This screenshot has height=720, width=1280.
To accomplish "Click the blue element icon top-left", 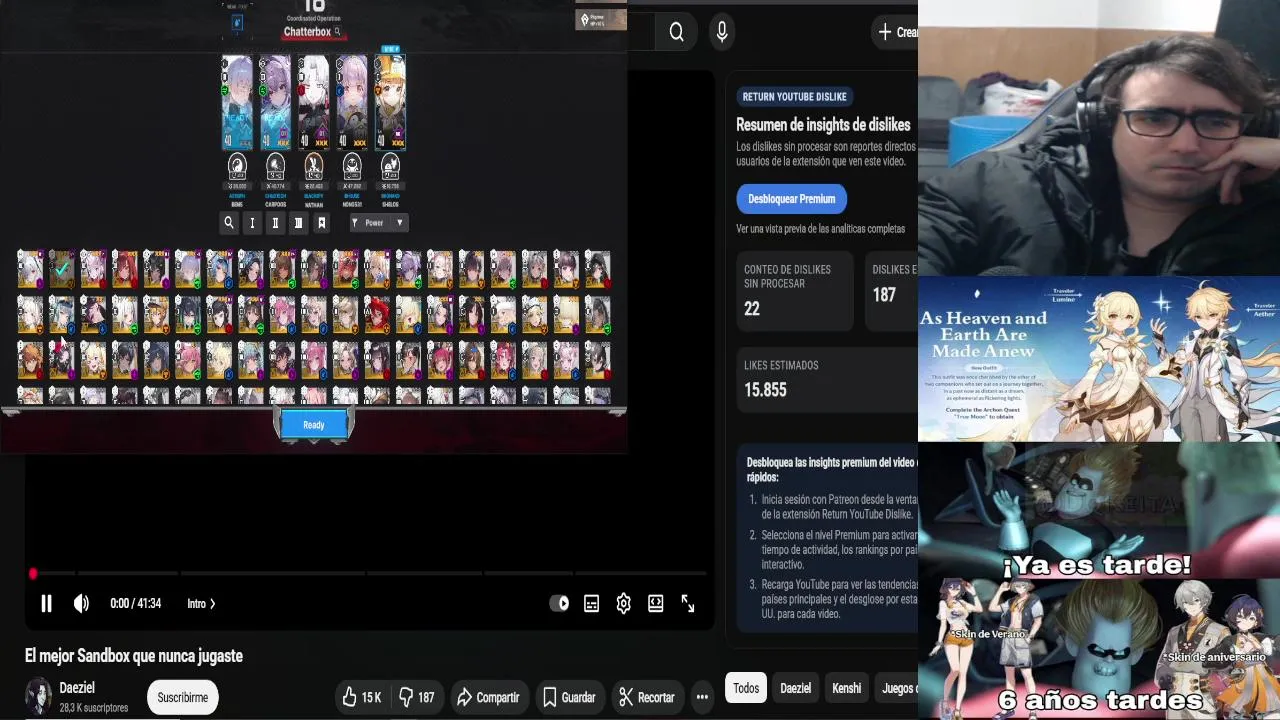I will (x=237, y=22).
